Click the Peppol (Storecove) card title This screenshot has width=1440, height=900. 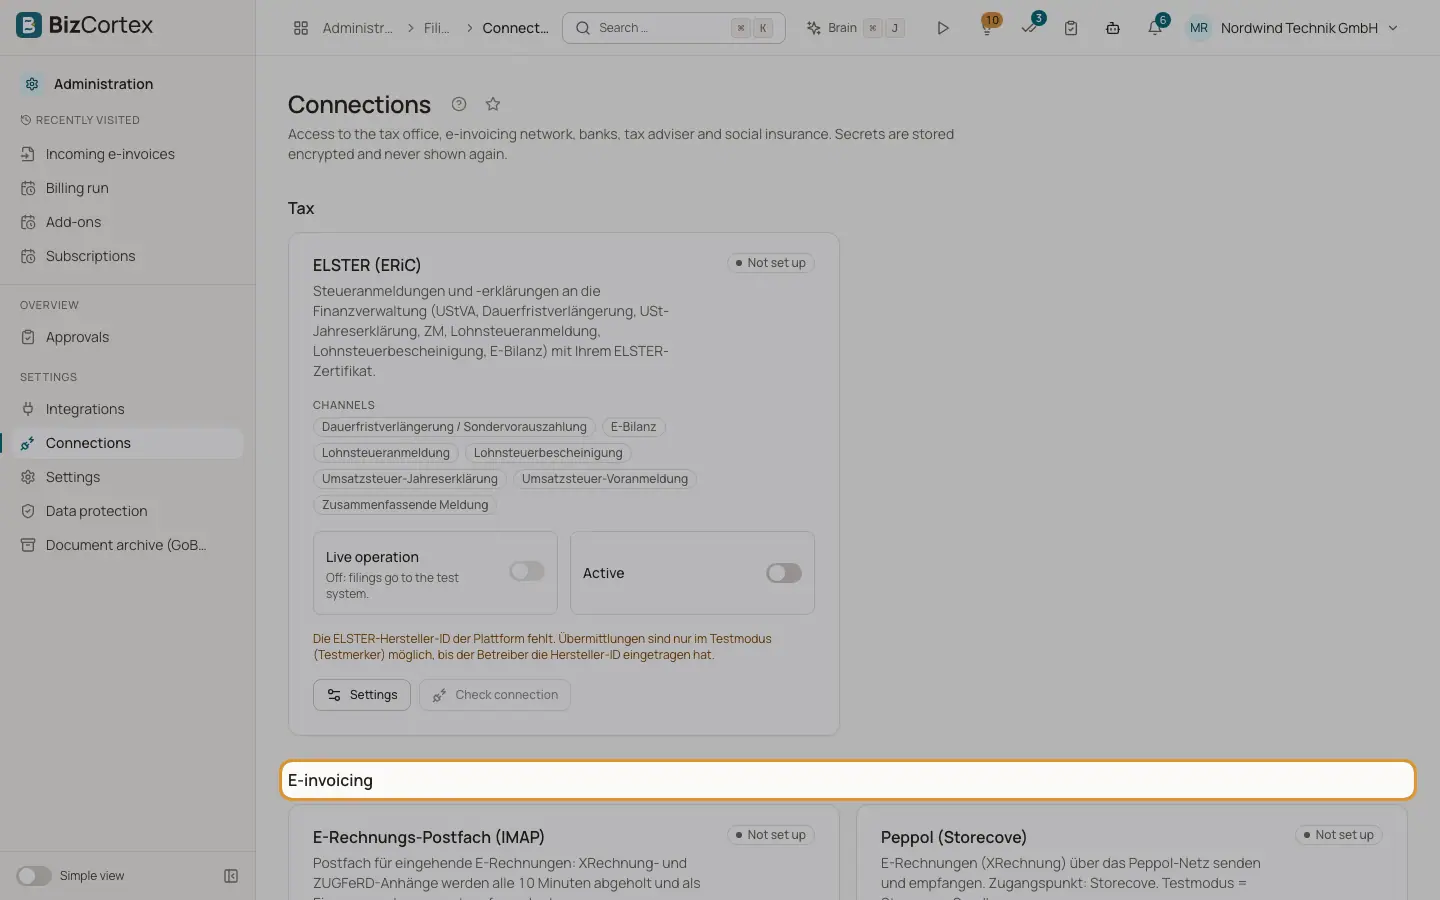pos(954,837)
